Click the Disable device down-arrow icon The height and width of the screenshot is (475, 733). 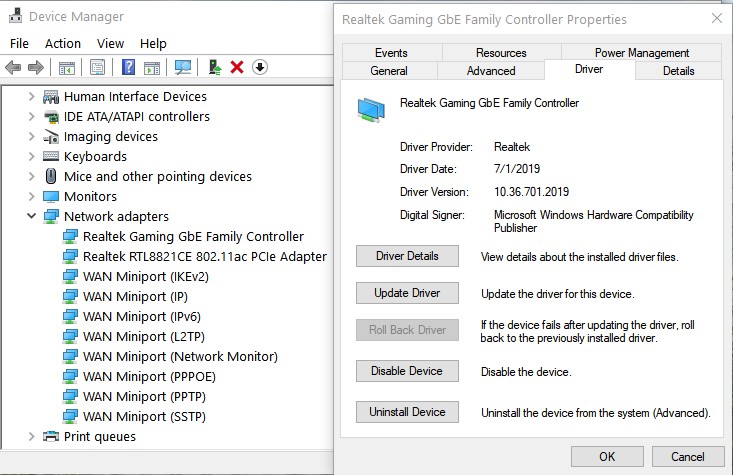click(x=260, y=67)
